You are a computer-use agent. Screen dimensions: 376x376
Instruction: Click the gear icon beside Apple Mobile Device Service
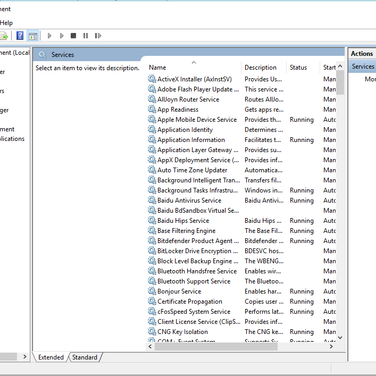[x=152, y=119]
